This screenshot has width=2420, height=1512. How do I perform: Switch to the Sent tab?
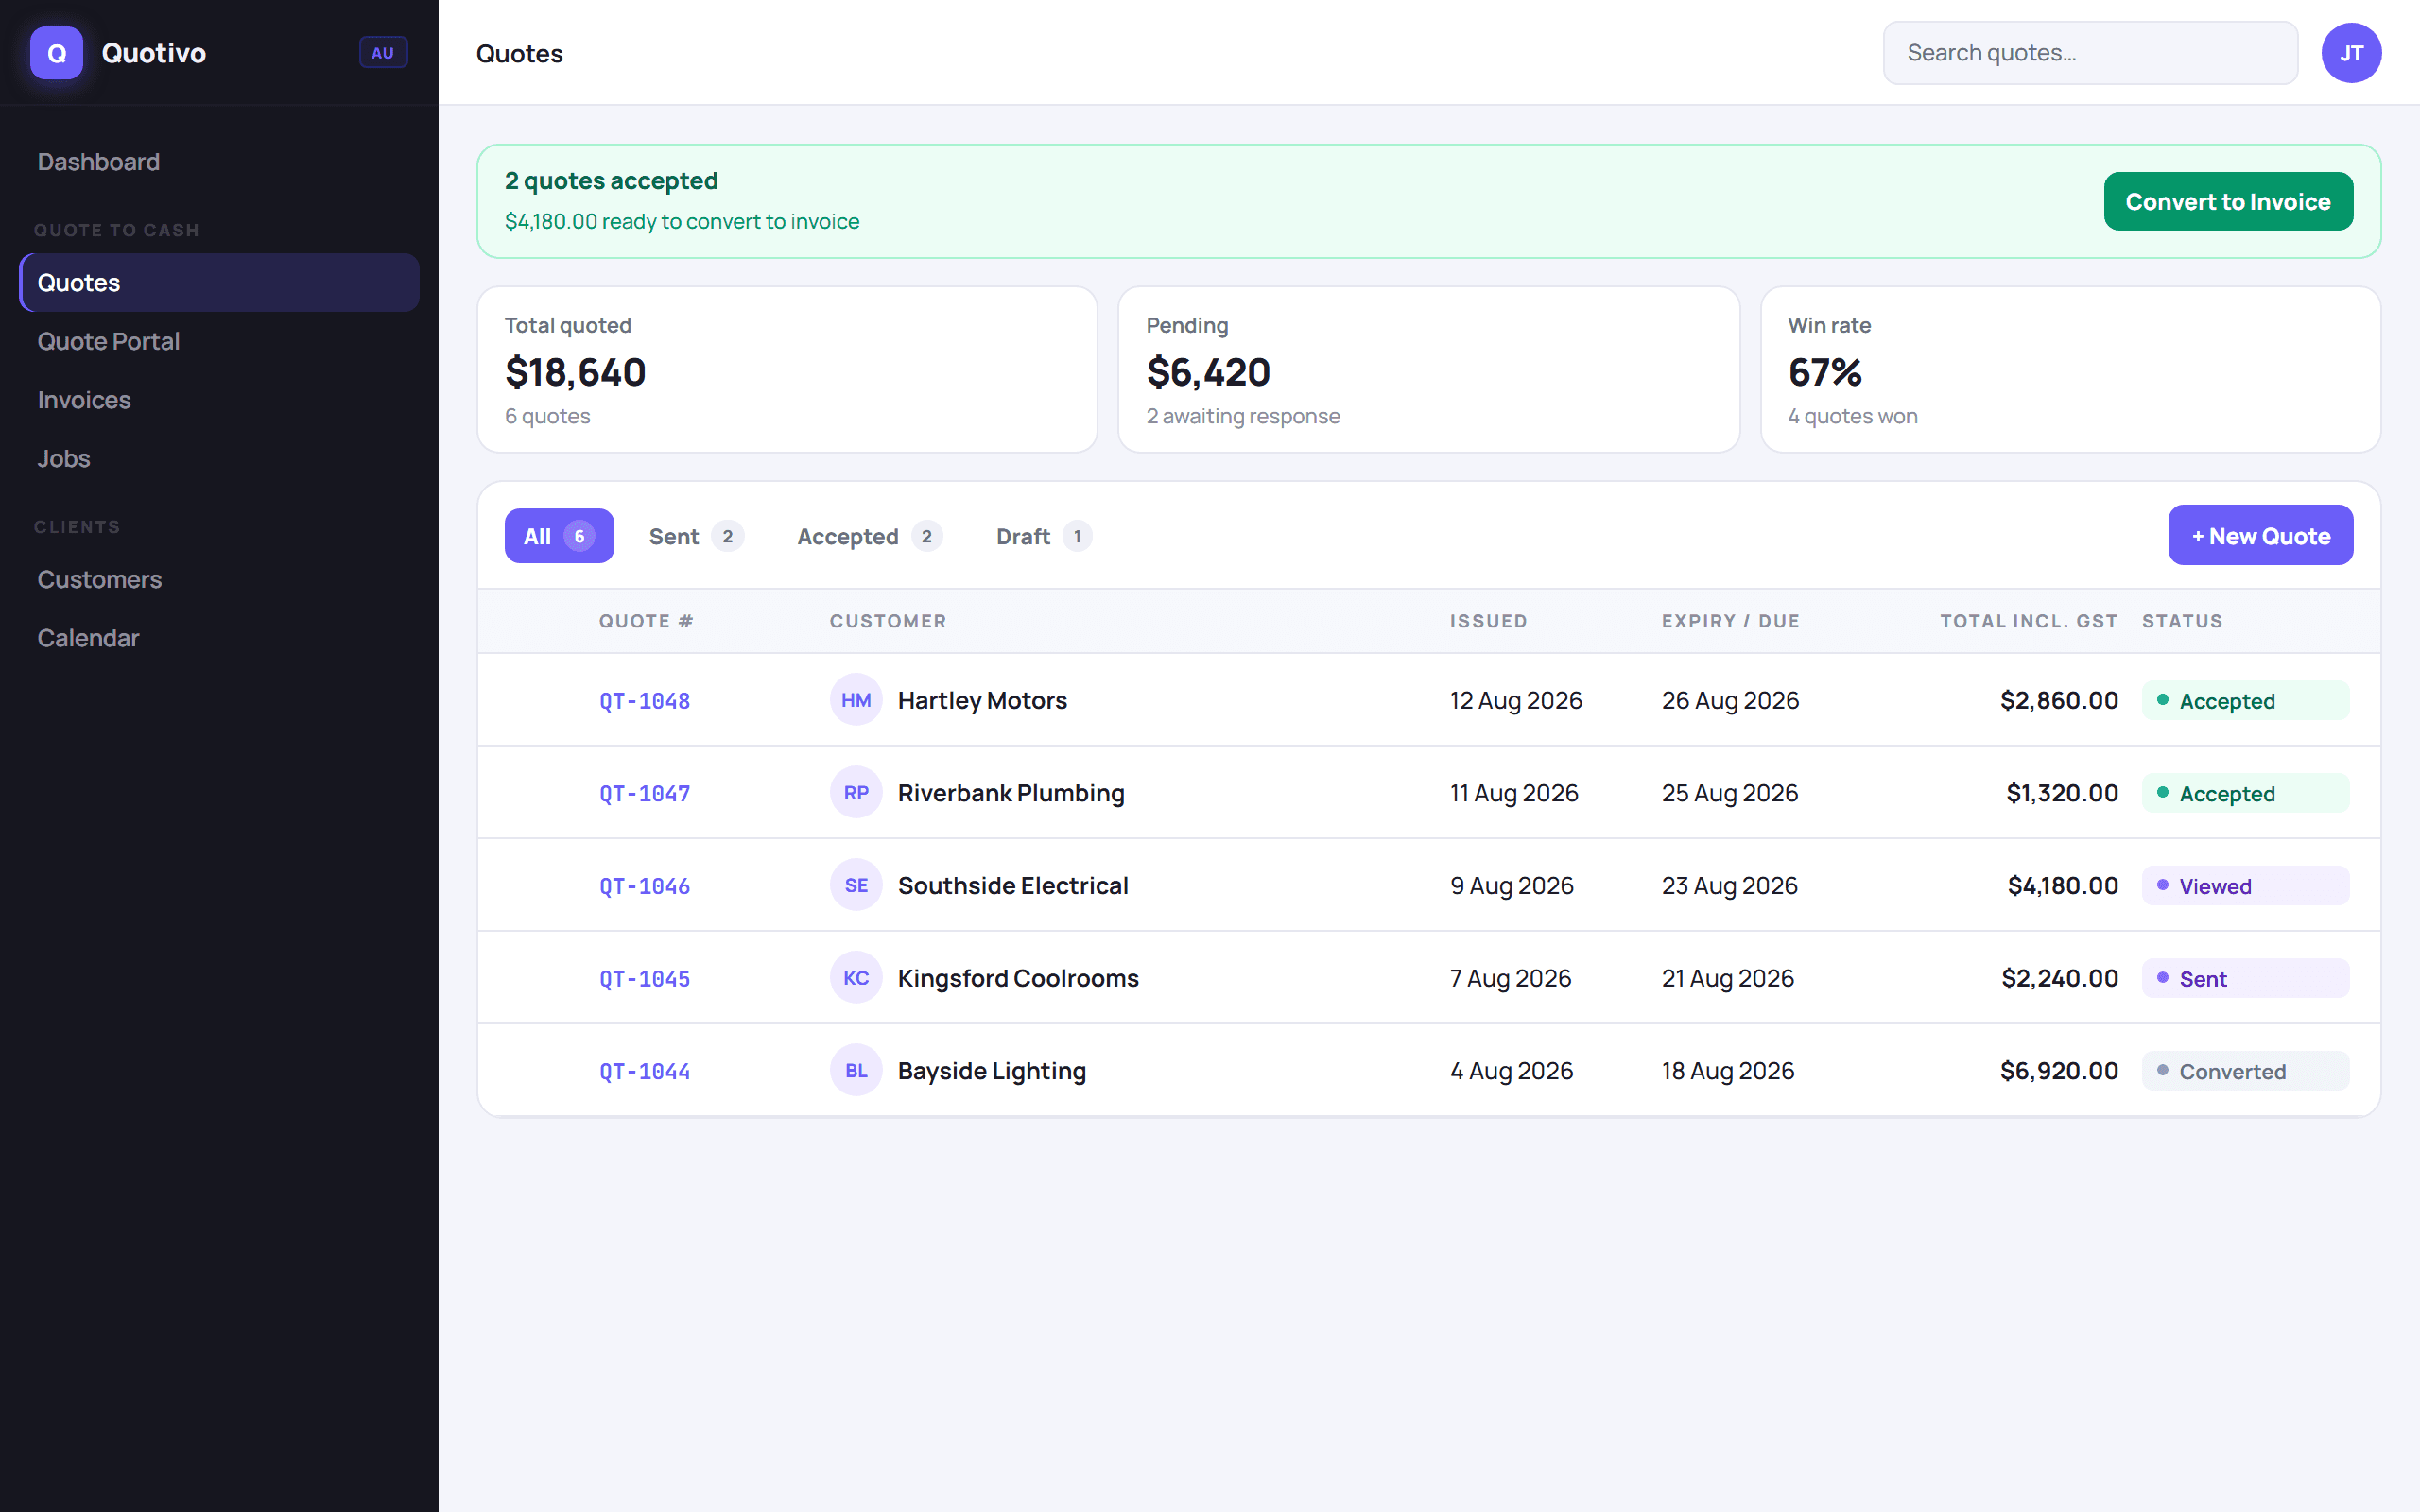click(696, 536)
